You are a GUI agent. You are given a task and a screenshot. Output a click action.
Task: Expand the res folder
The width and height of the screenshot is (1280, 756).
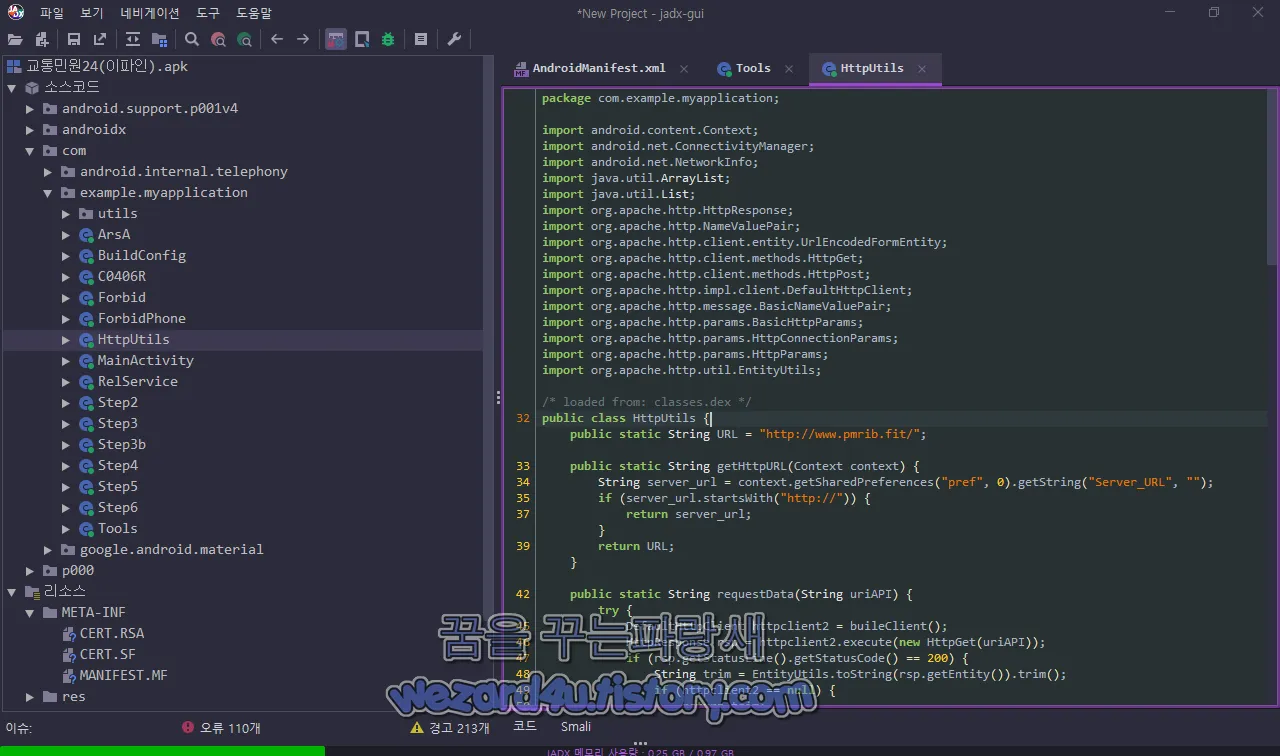(30, 697)
